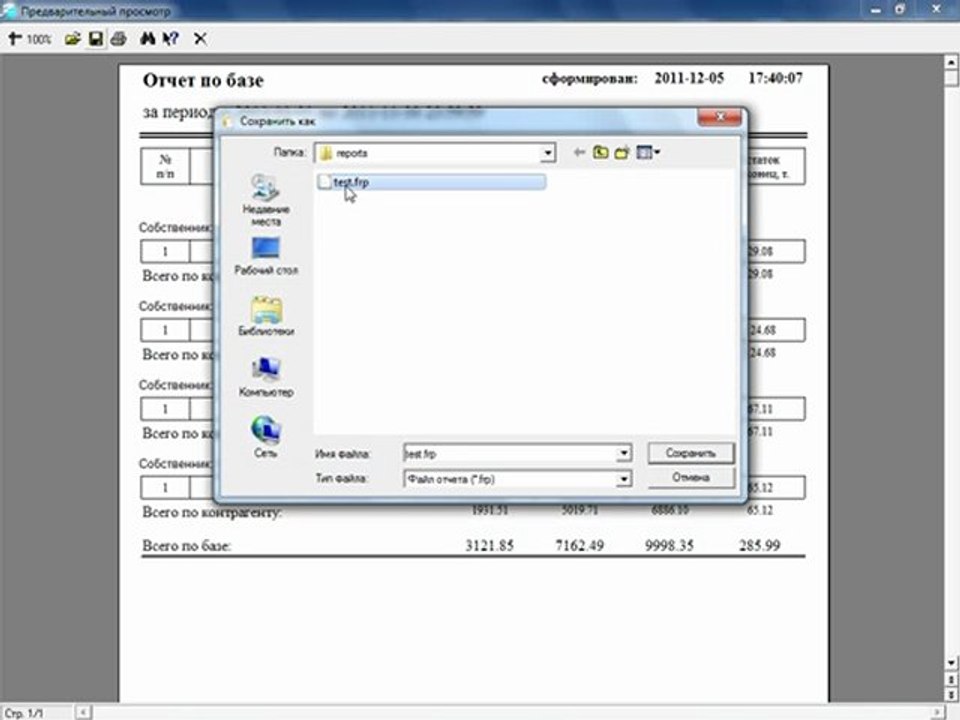Create a new folder icon in dialog
Viewport: 960px width, 720px height.
622,152
